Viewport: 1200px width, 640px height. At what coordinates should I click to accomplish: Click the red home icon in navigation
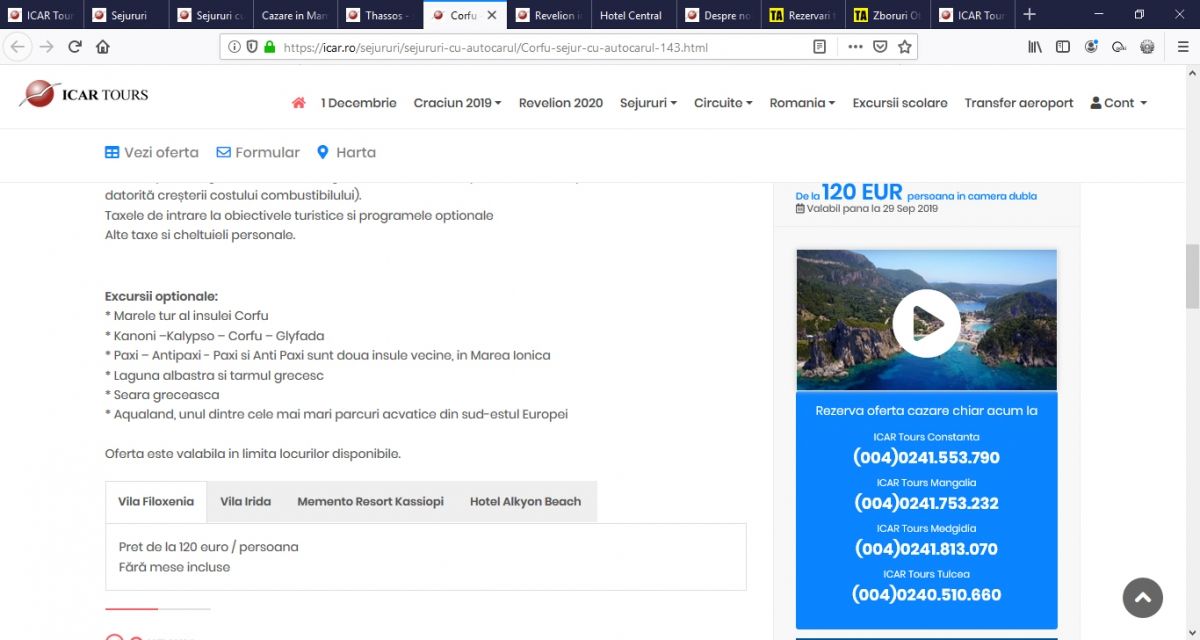click(x=298, y=103)
